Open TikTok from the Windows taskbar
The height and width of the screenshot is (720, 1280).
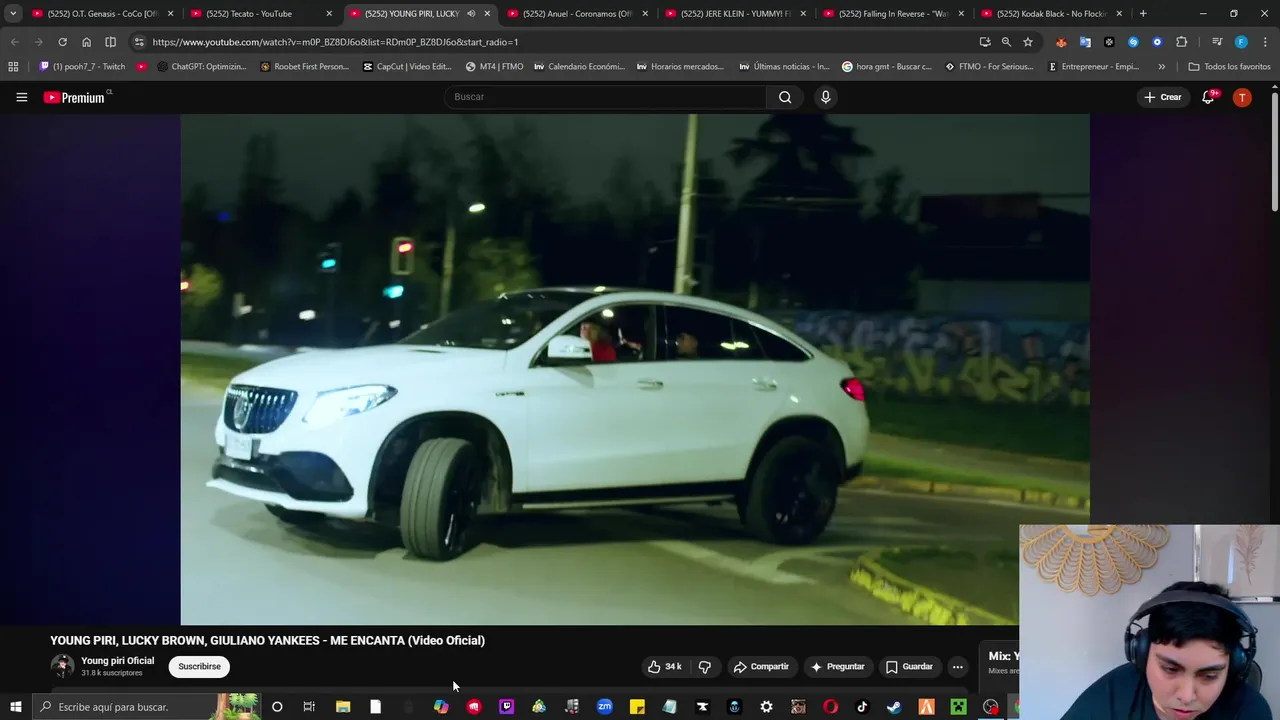click(x=862, y=707)
